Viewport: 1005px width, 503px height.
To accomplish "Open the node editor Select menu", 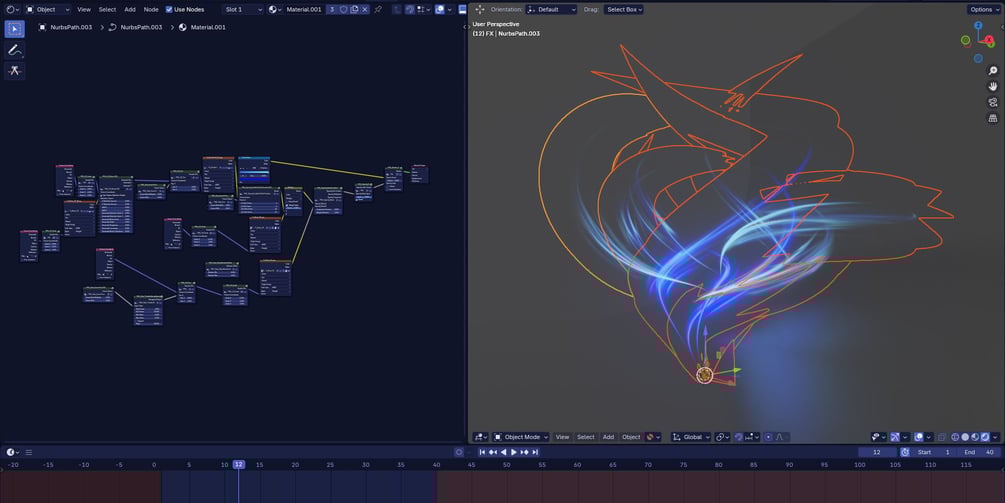I will [107, 10].
